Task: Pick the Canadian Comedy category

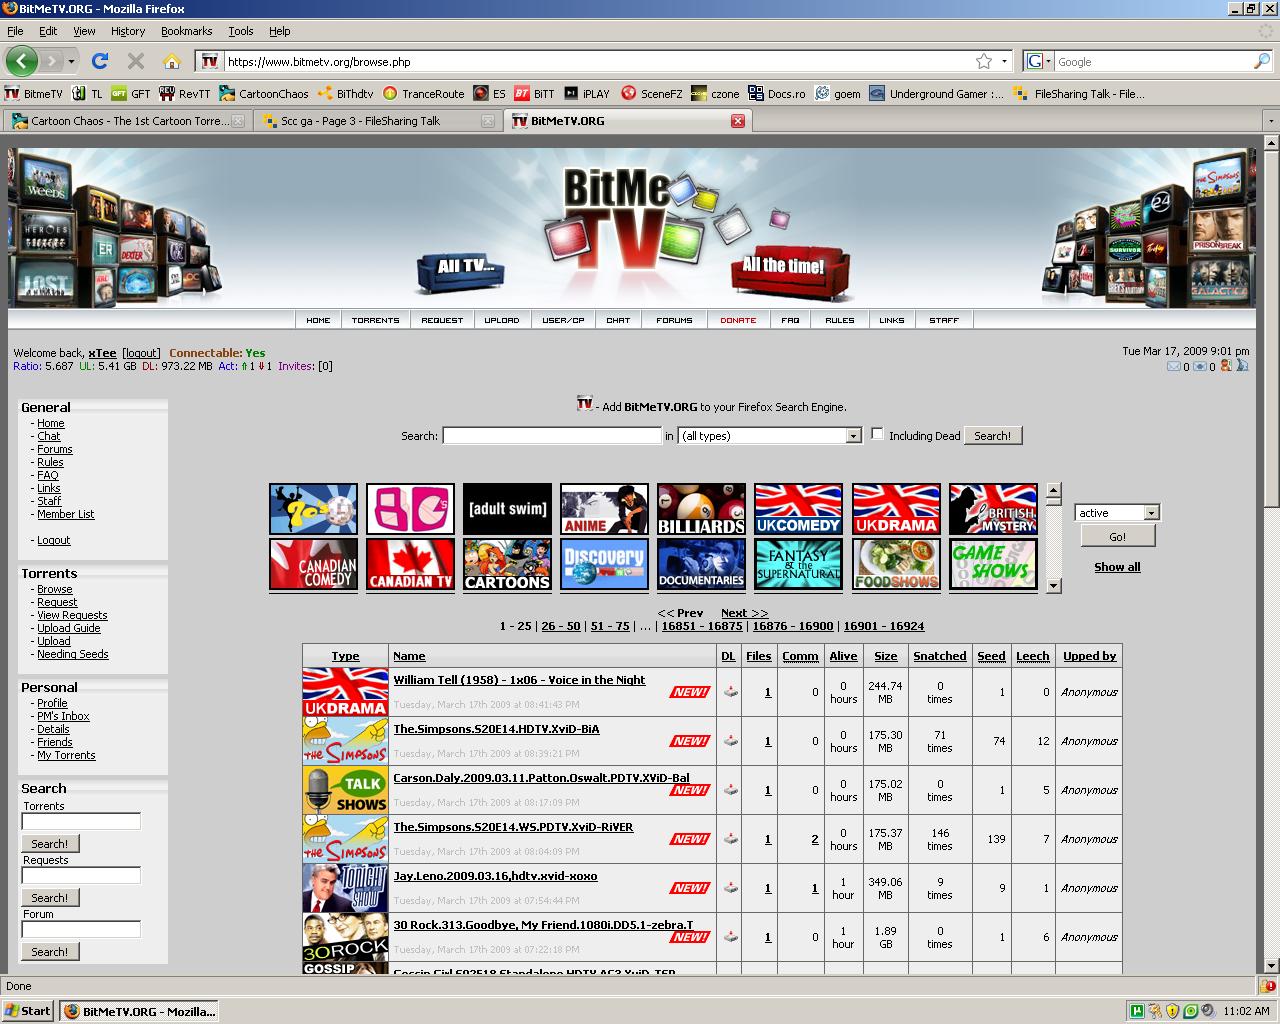Action: click(x=314, y=565)
